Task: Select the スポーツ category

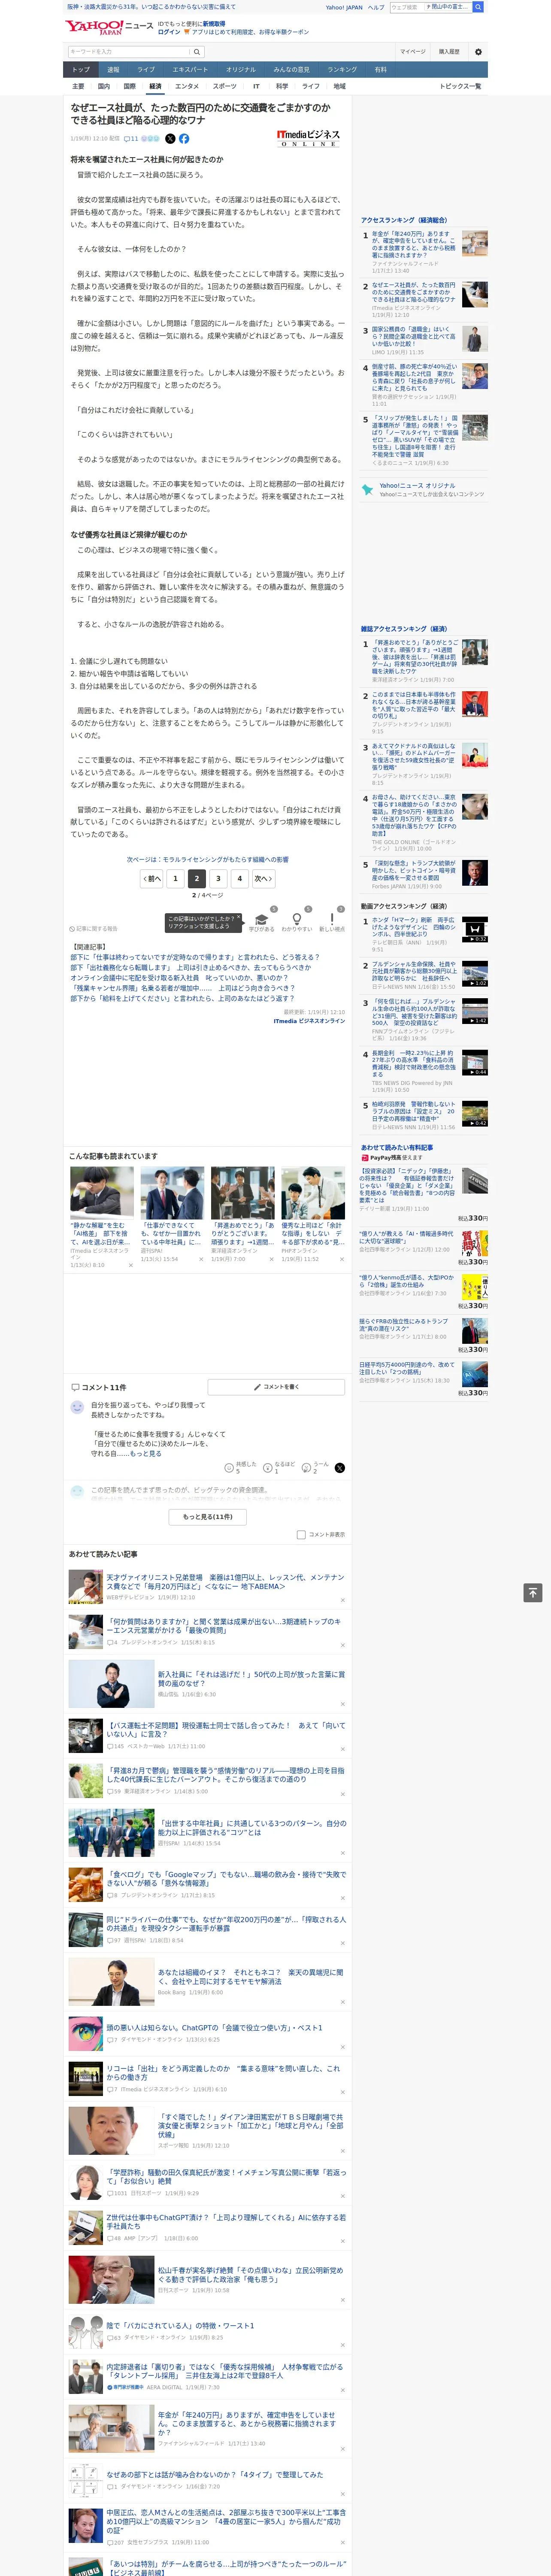Action: pyautogui.click(x=225, y=87)
